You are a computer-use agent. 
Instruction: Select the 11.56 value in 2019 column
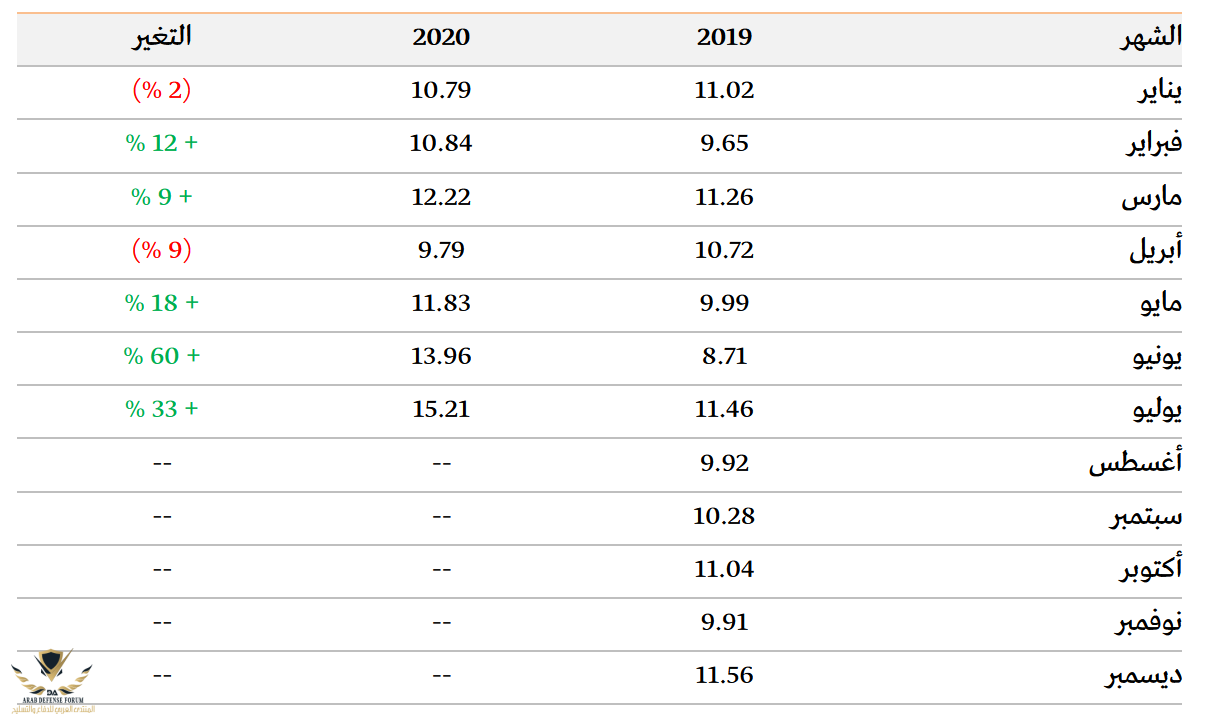click(x=724, y=676)
